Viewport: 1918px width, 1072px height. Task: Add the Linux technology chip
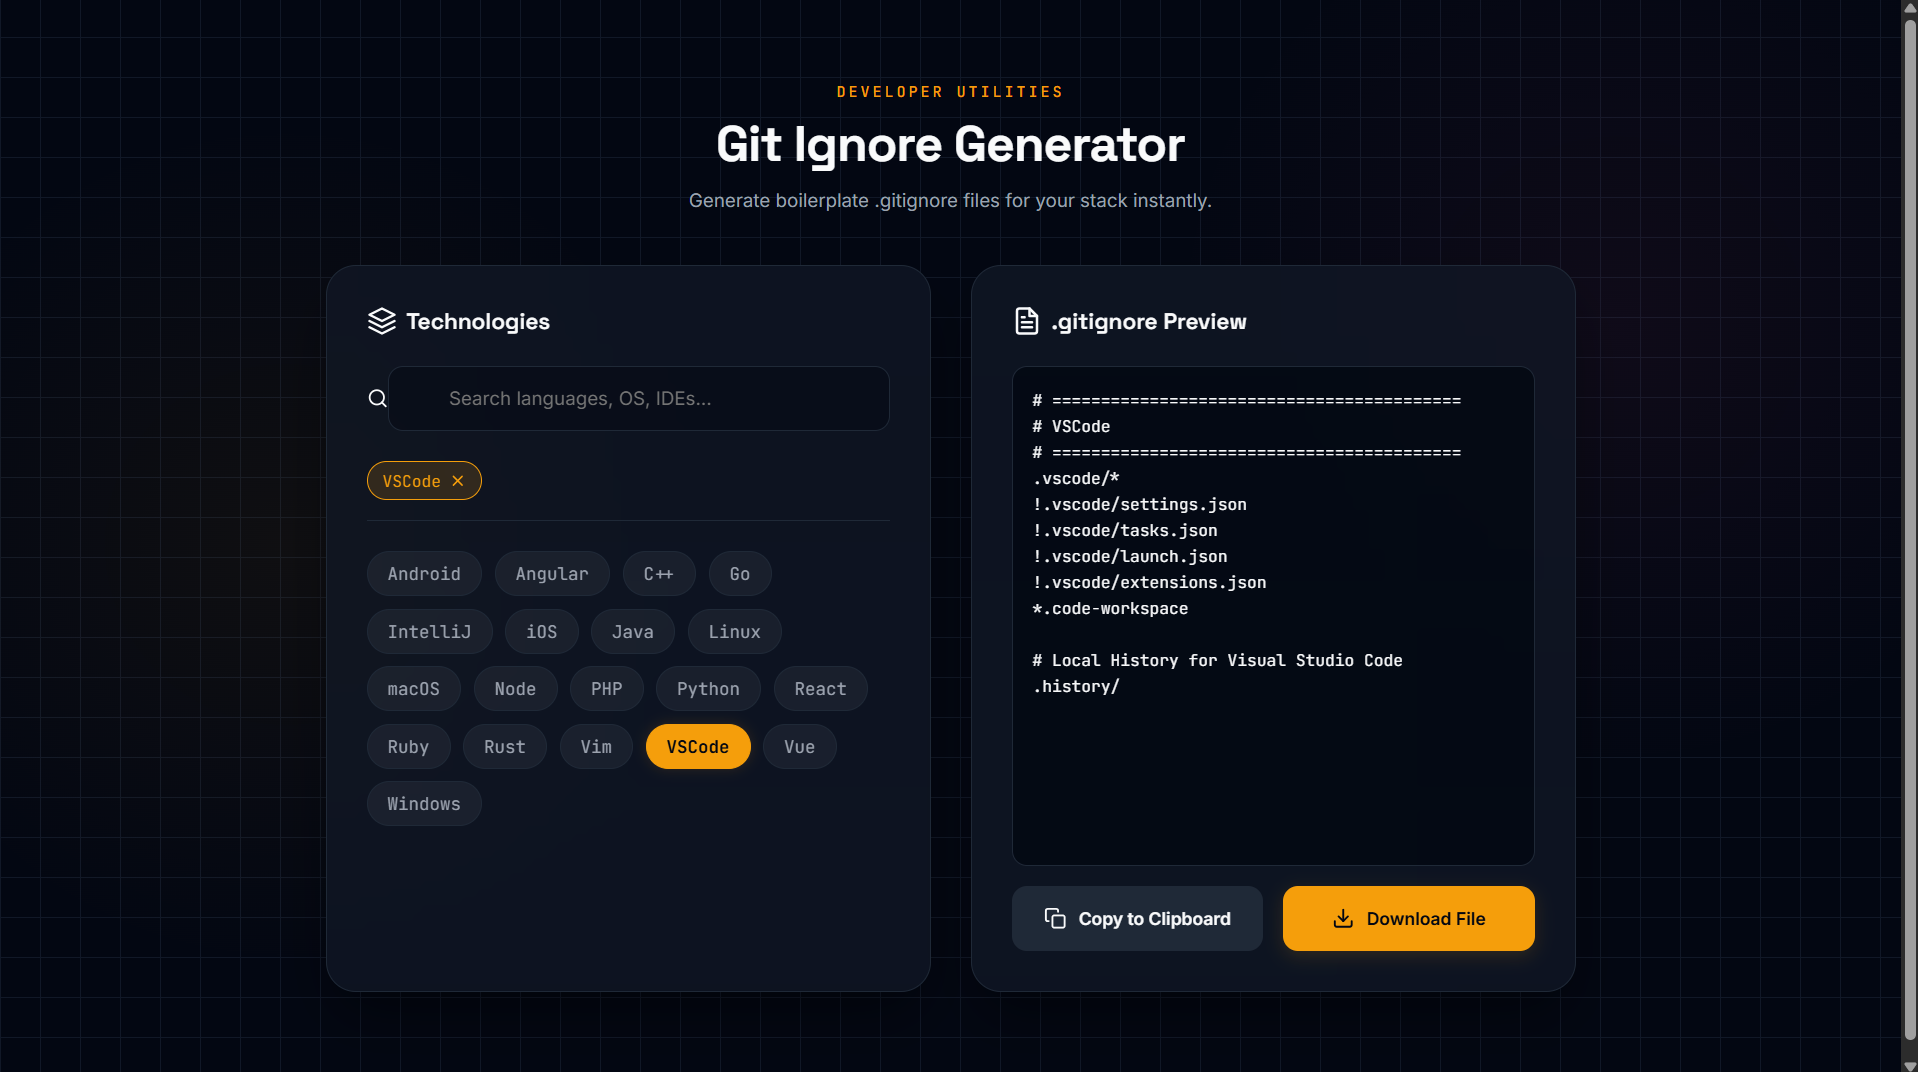(x=735, y=632)
